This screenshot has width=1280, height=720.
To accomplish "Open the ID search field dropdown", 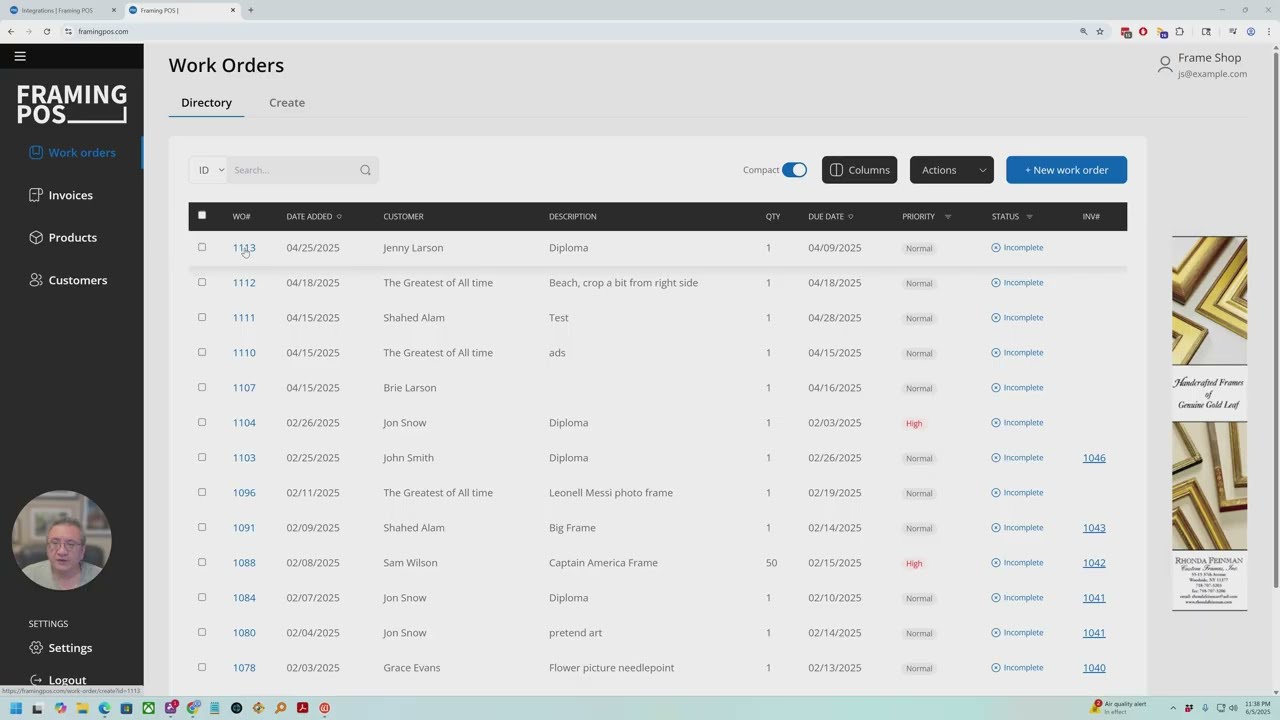I will pyautogui.click(x=208, y=170).
